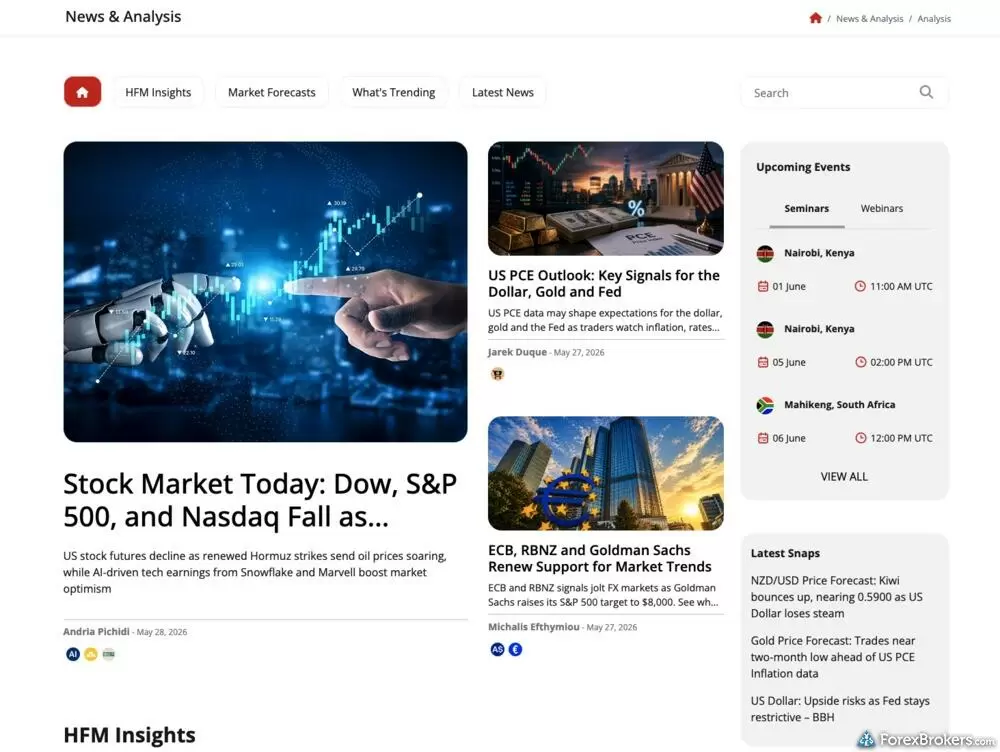
Task: Click the Kenya flag for the 01 June seminar
Action: pos(765,253)
